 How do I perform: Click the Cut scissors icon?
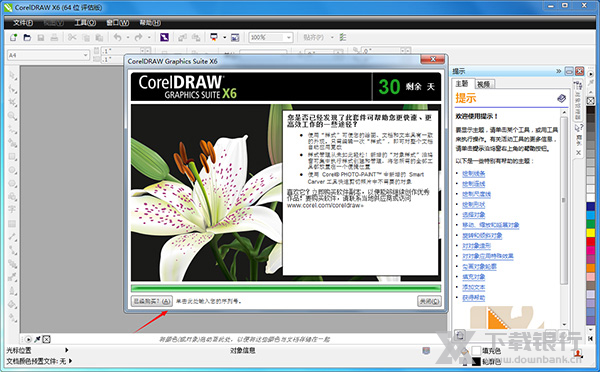point(72,38)
